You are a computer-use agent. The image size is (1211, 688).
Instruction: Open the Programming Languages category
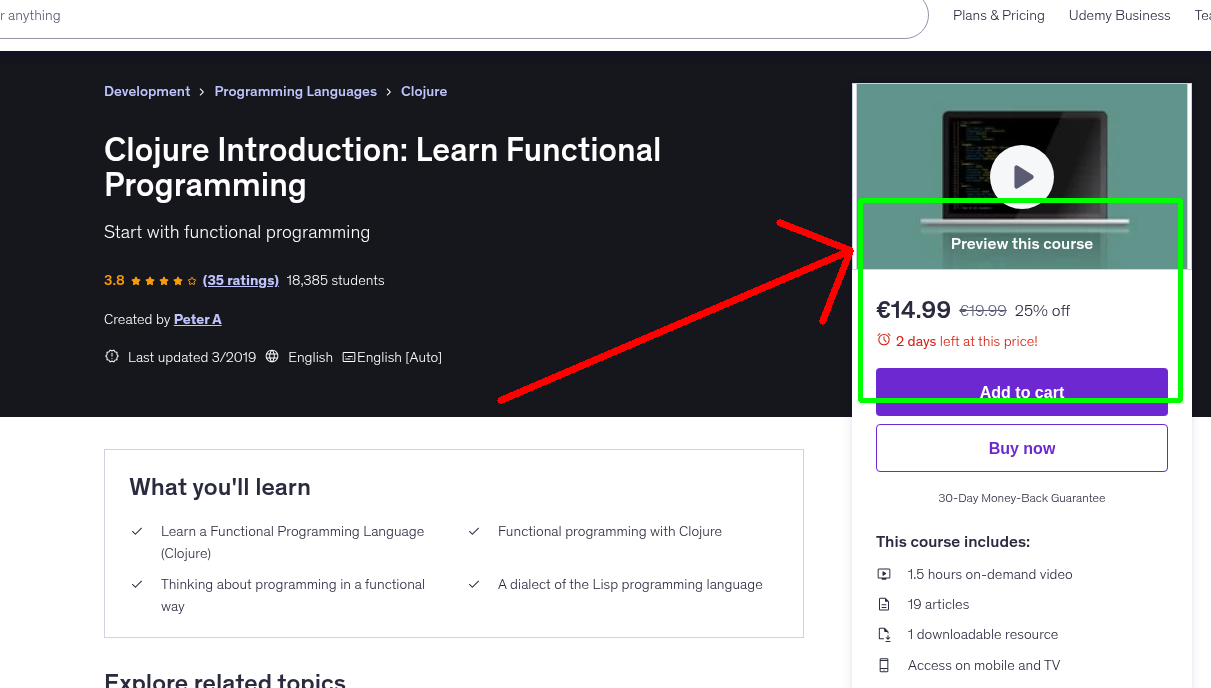295,91
